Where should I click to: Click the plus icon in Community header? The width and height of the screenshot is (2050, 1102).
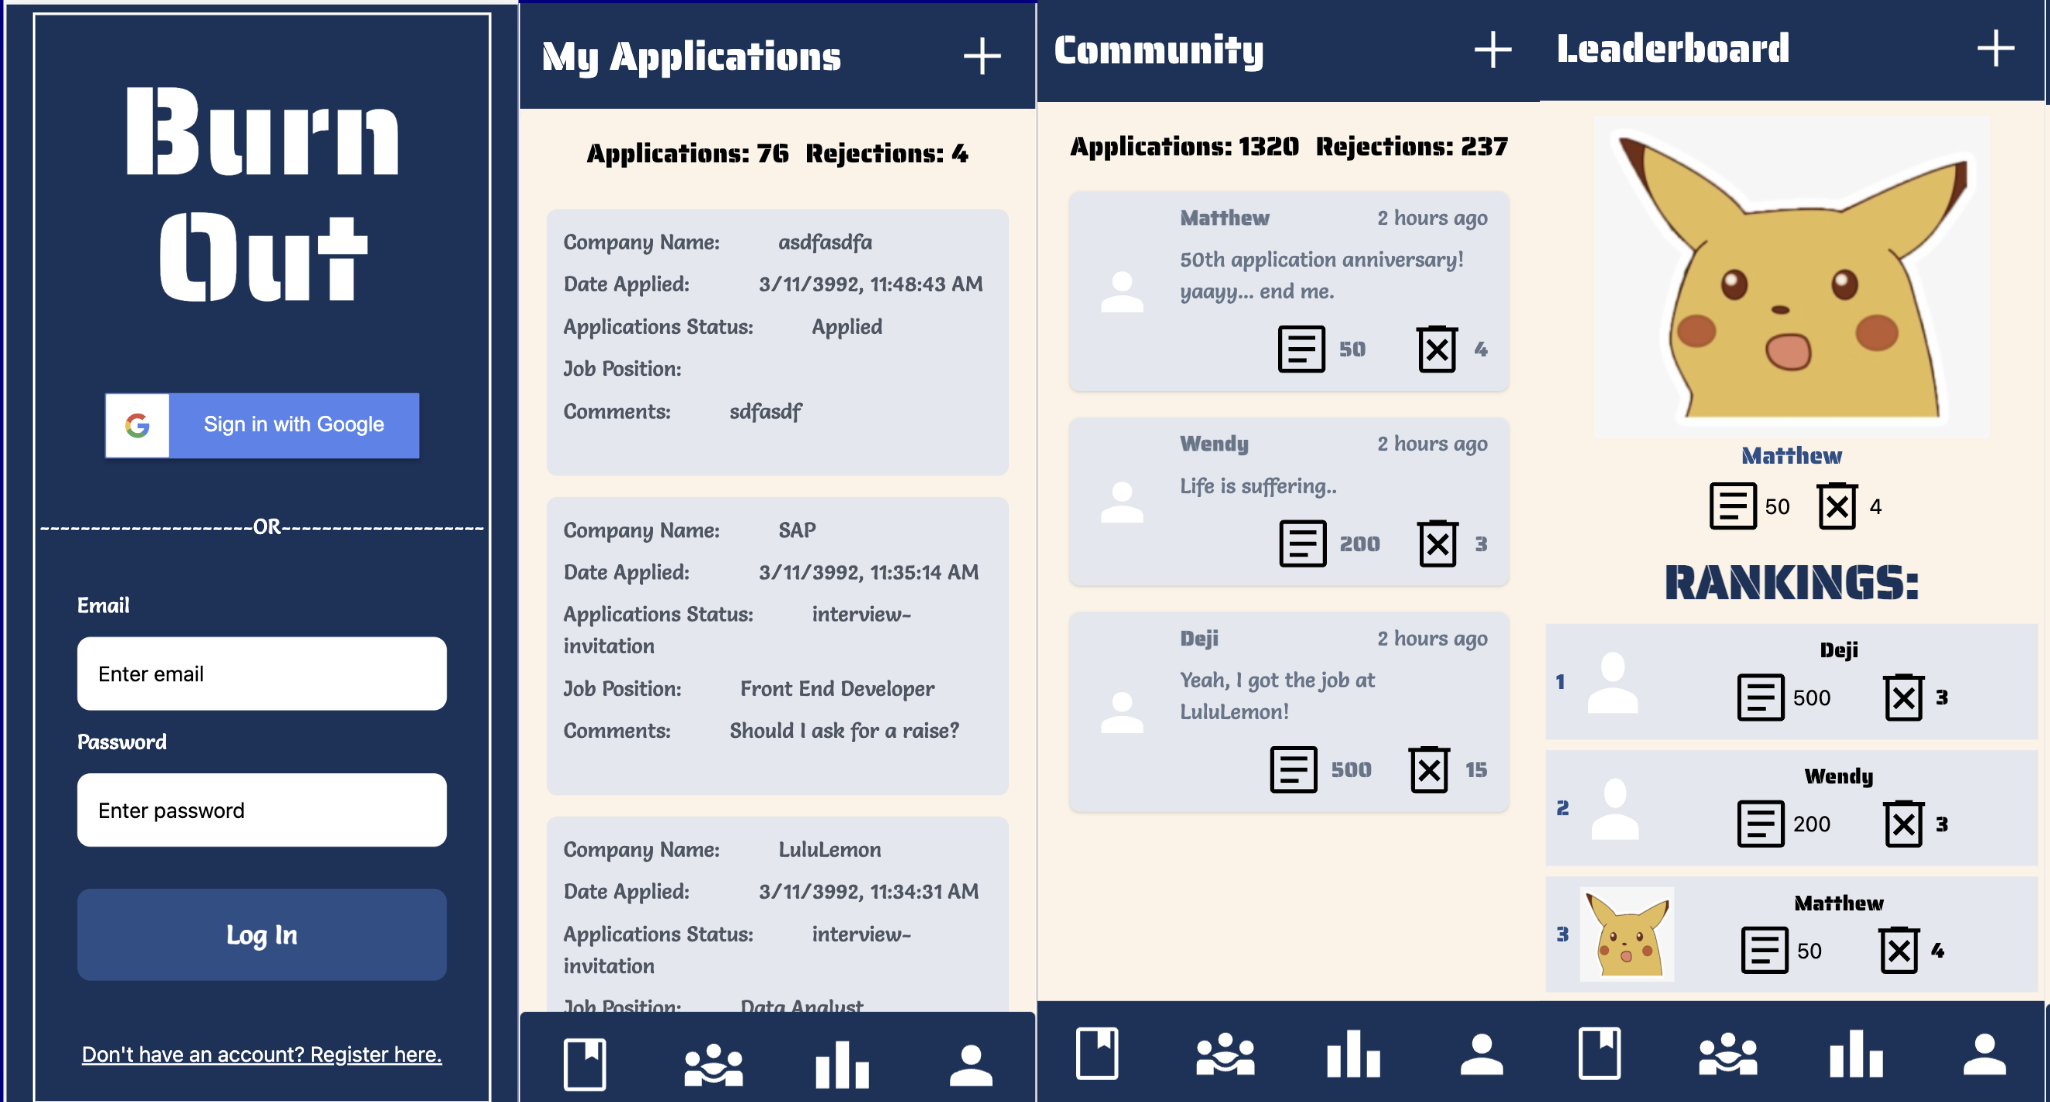(x=1493, y=49)
